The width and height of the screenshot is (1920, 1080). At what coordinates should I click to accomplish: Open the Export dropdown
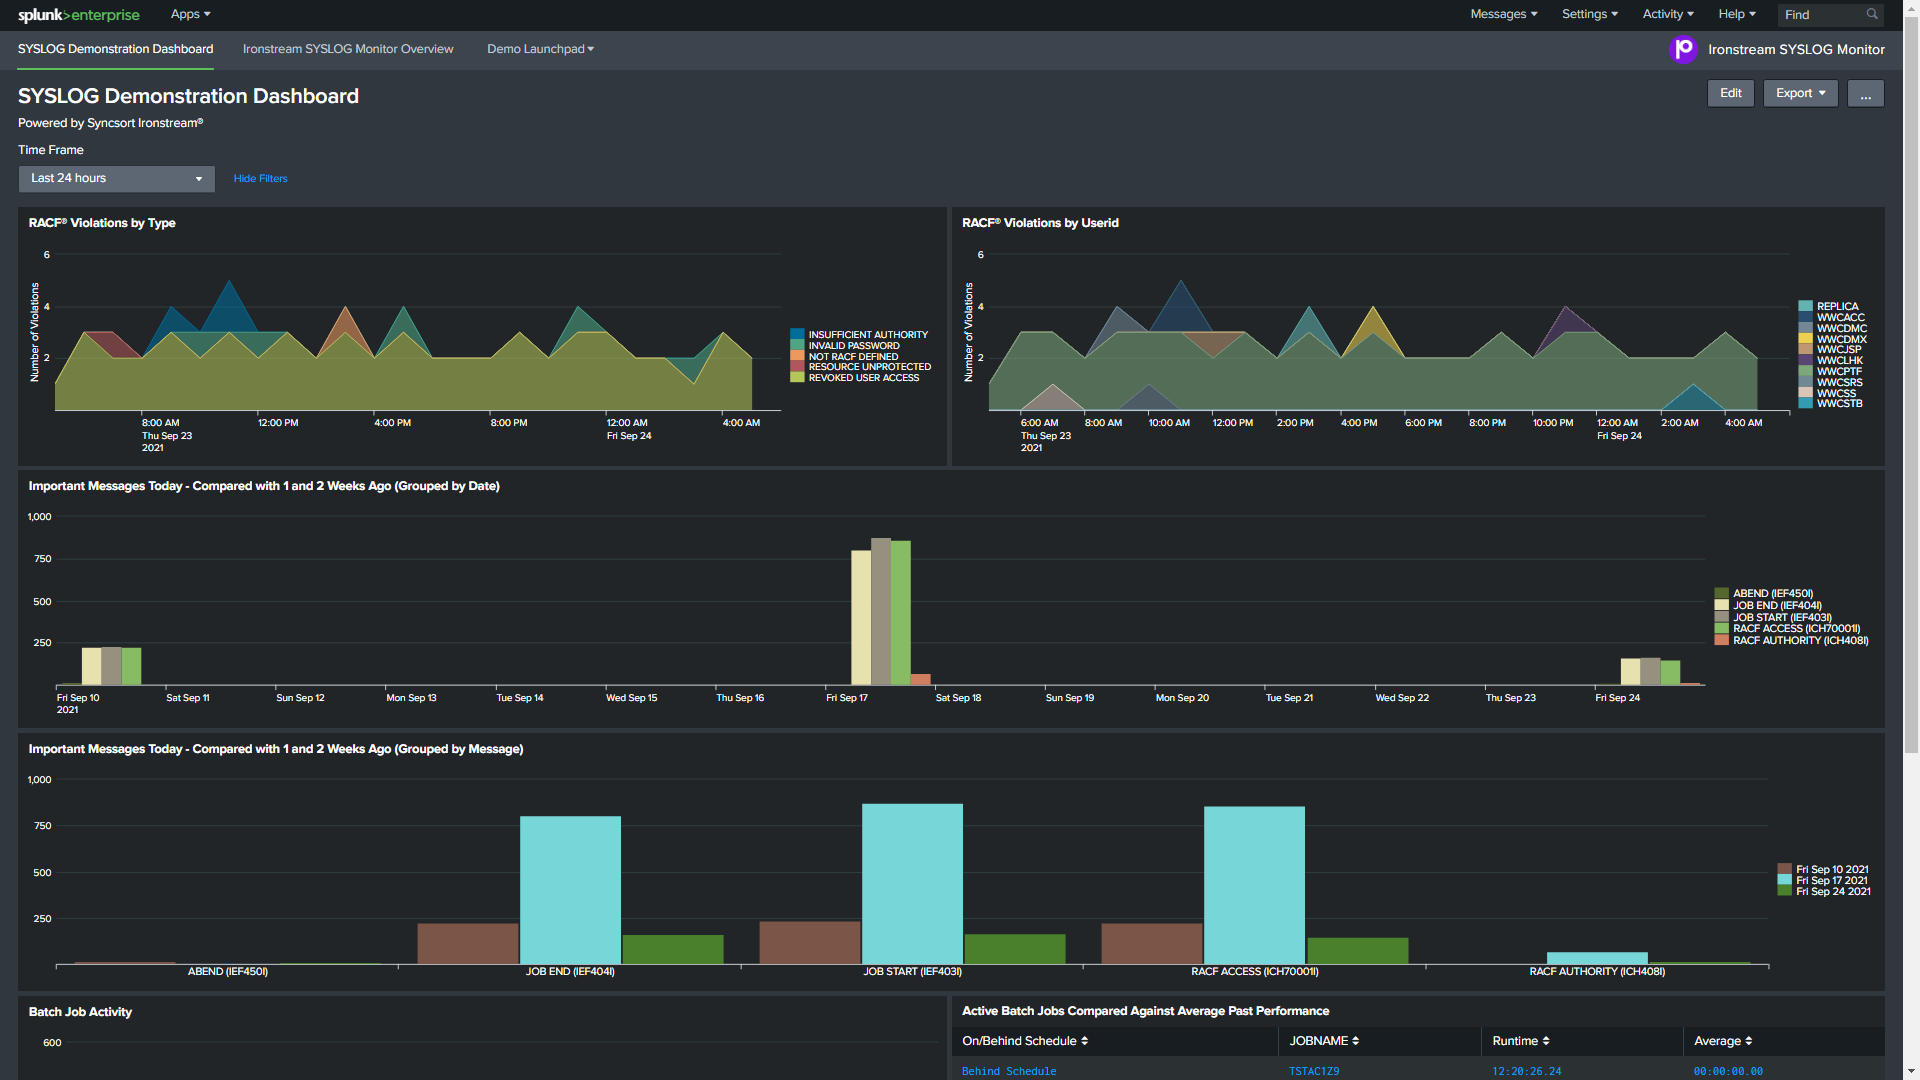(x=1800, y=93)
